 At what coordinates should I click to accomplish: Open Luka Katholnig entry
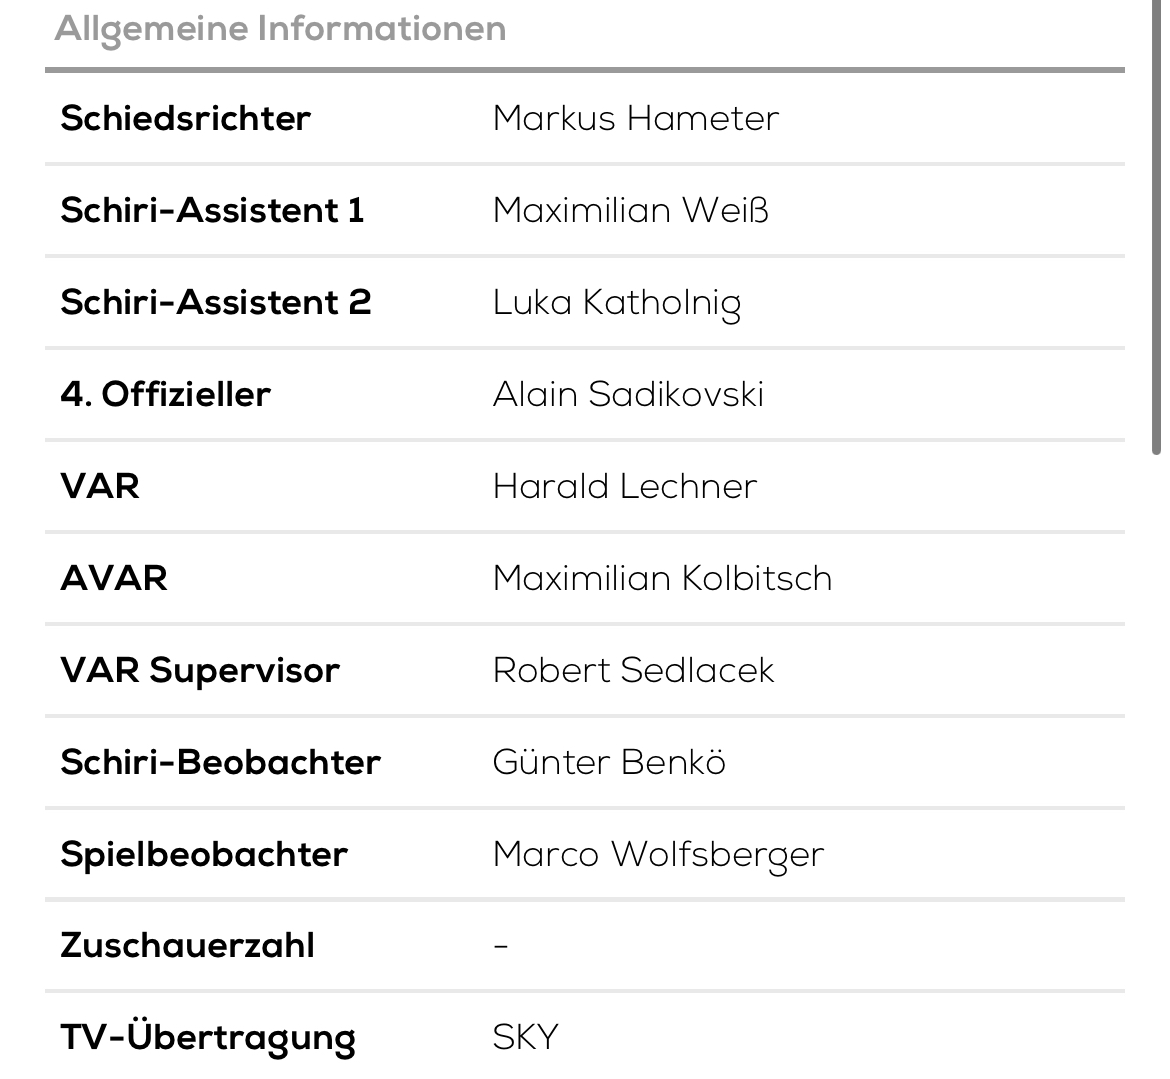tap(617, 304)
